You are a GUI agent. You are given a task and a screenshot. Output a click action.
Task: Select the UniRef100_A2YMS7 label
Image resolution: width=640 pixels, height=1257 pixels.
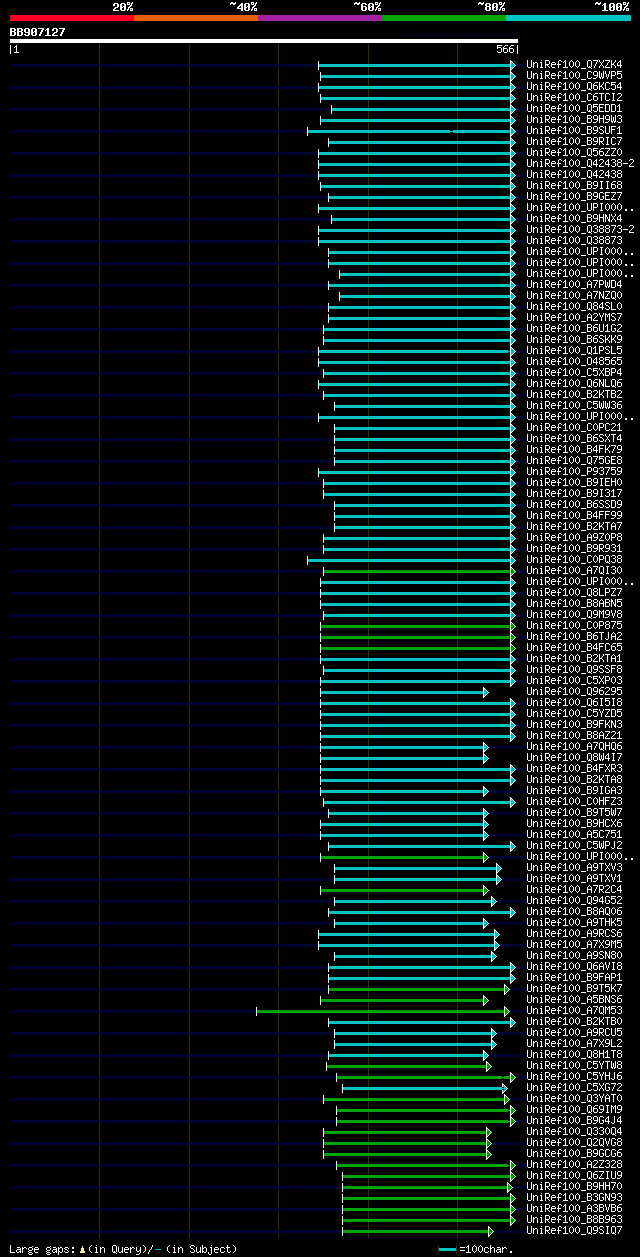pos(574,318)
